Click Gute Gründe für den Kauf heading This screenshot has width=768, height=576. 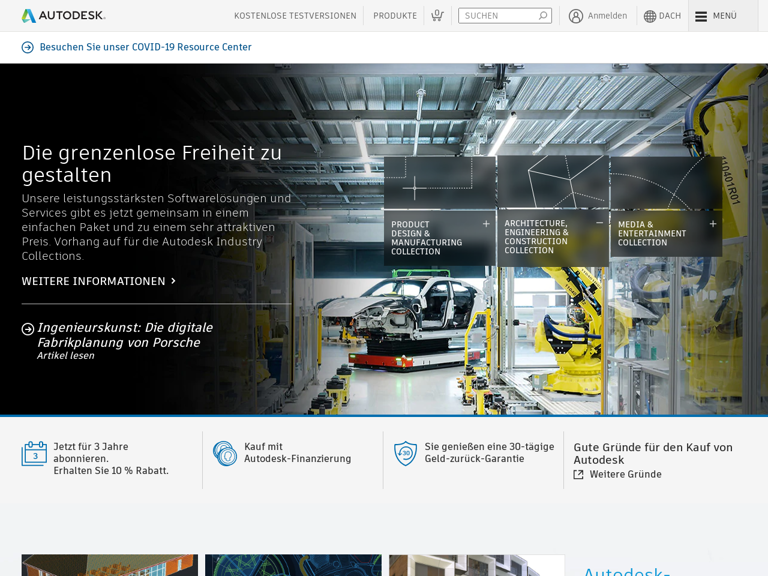click(653, 454)
